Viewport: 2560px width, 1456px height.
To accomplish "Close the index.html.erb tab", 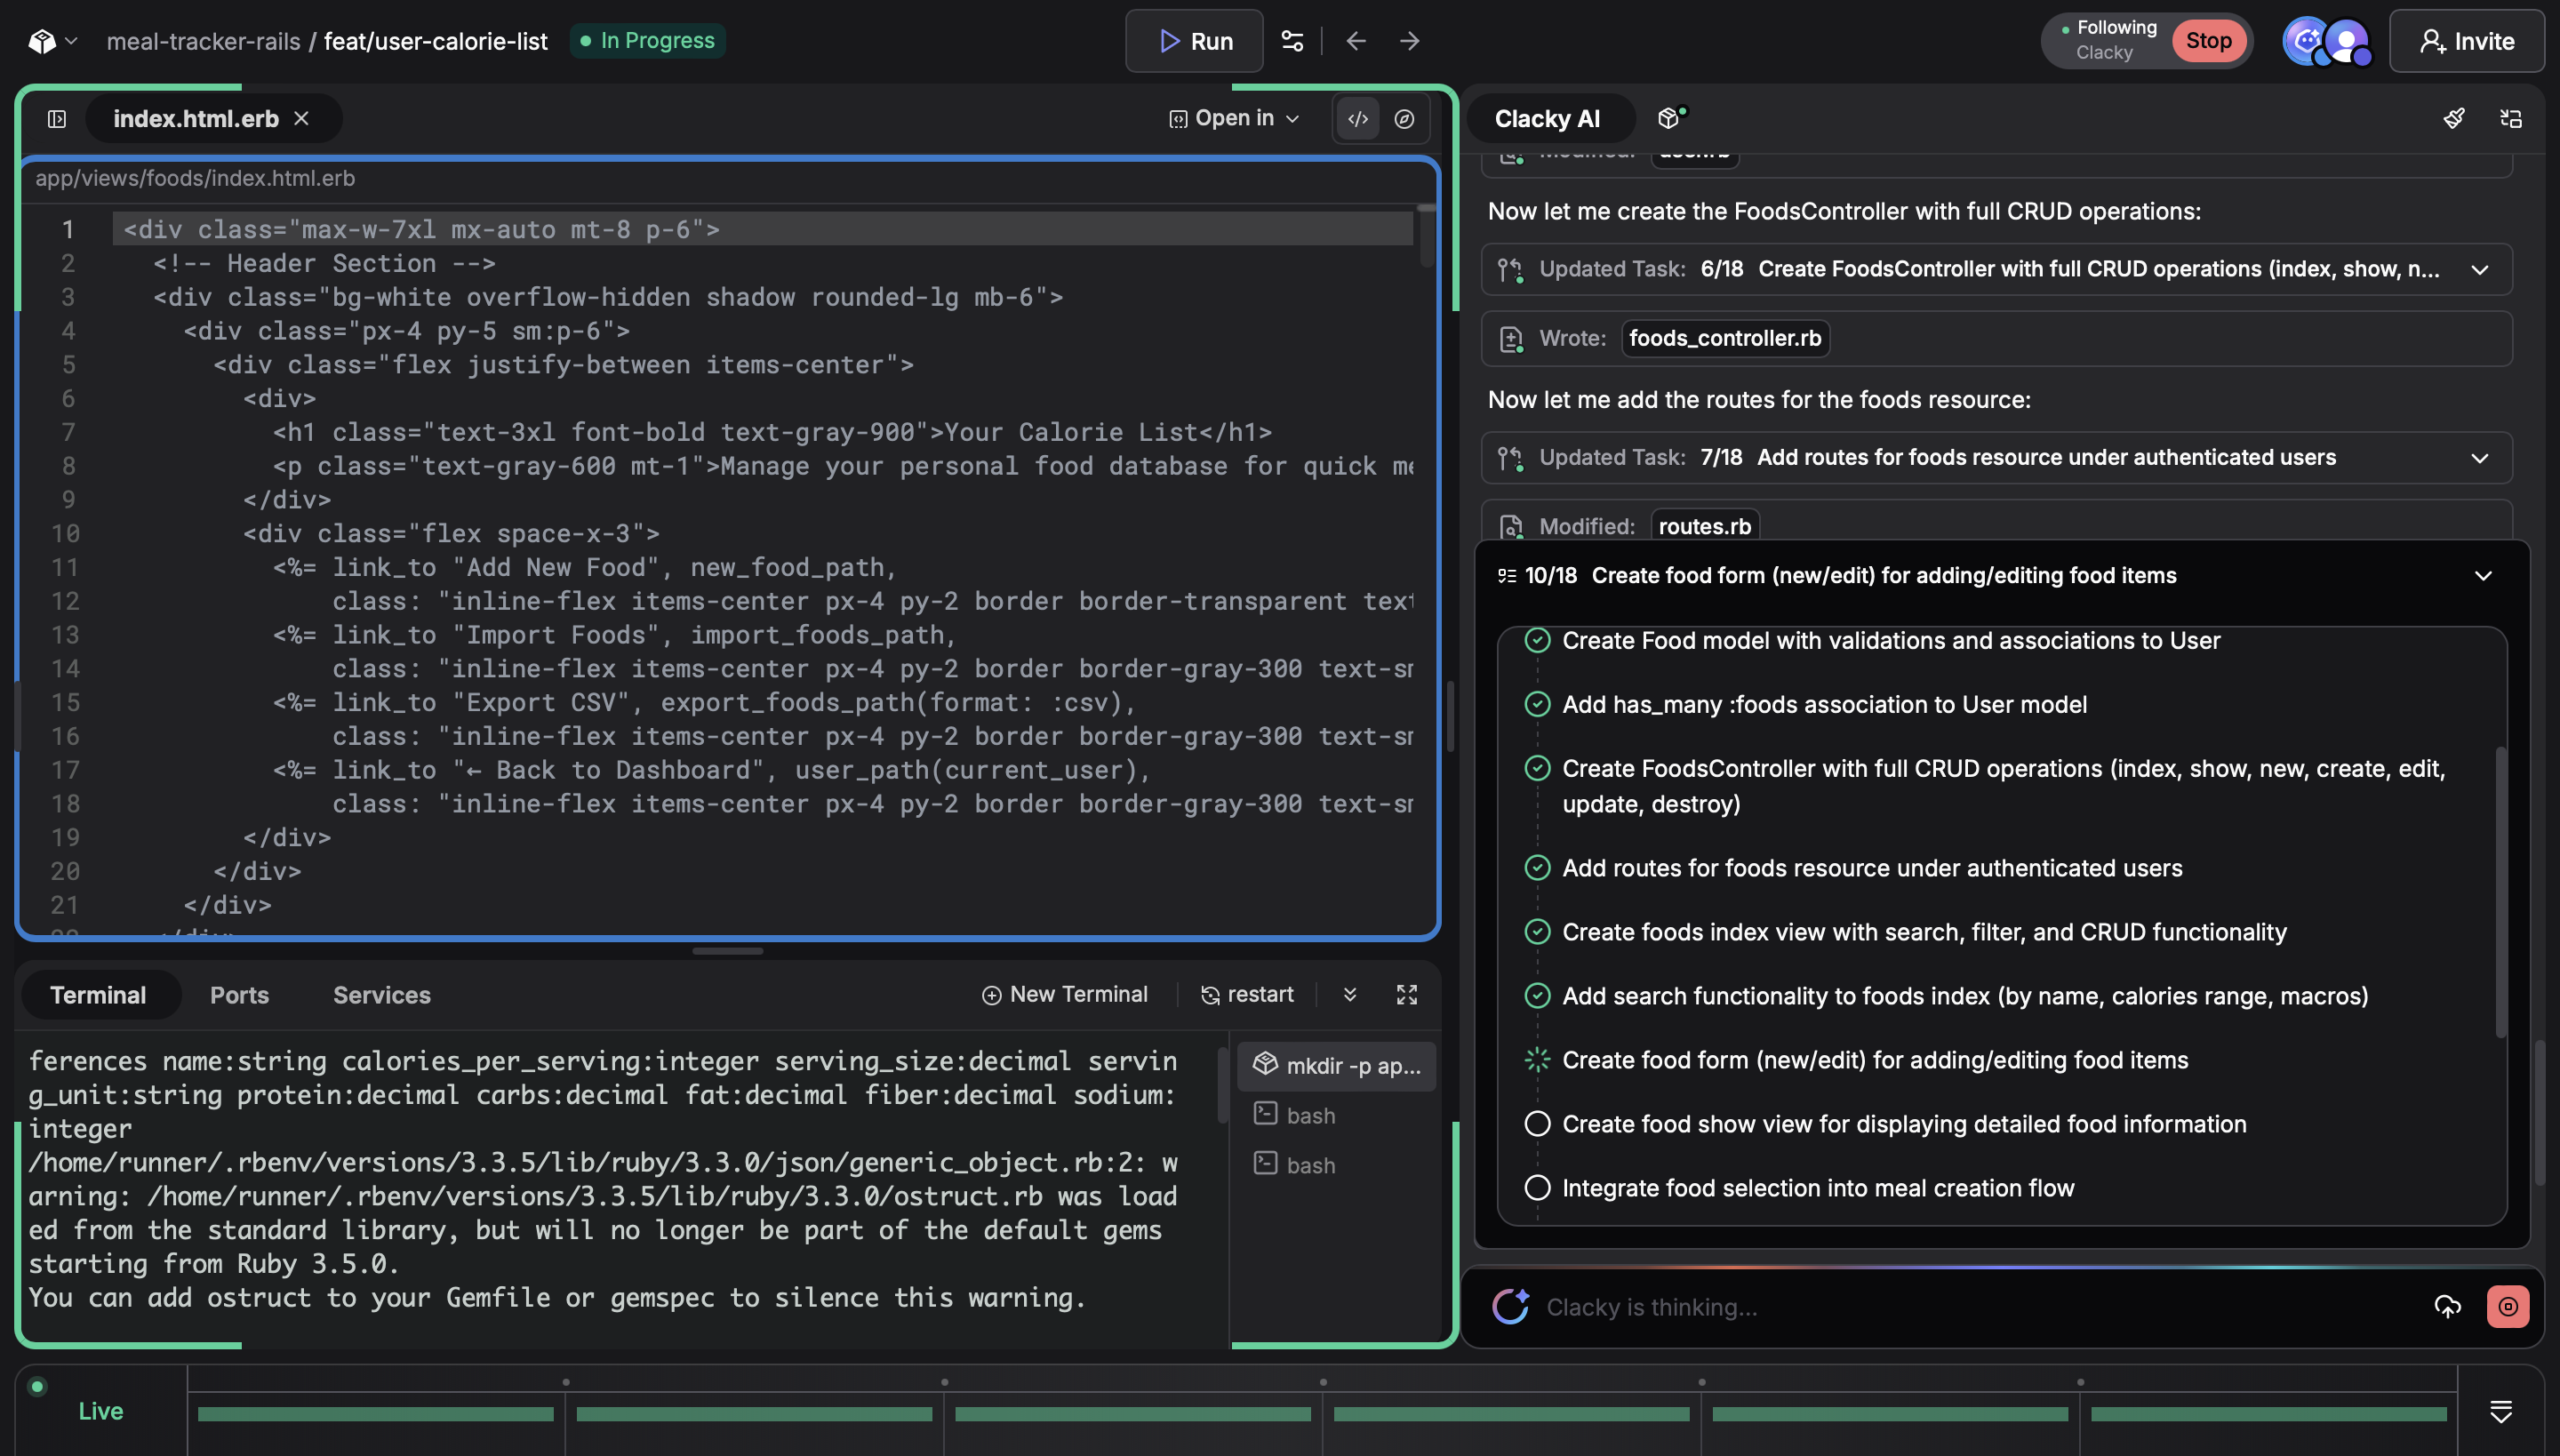I will (x=301, y=118).
